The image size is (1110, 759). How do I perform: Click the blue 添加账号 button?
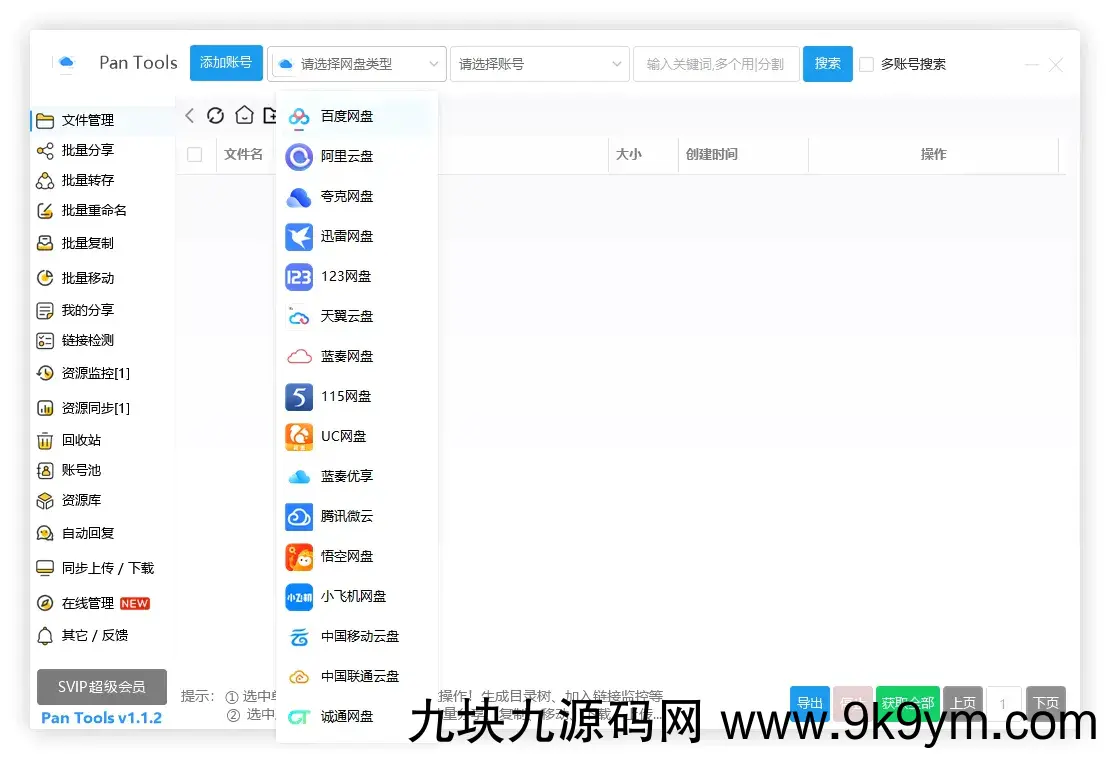pyautogui.click(x=226, y=63)
